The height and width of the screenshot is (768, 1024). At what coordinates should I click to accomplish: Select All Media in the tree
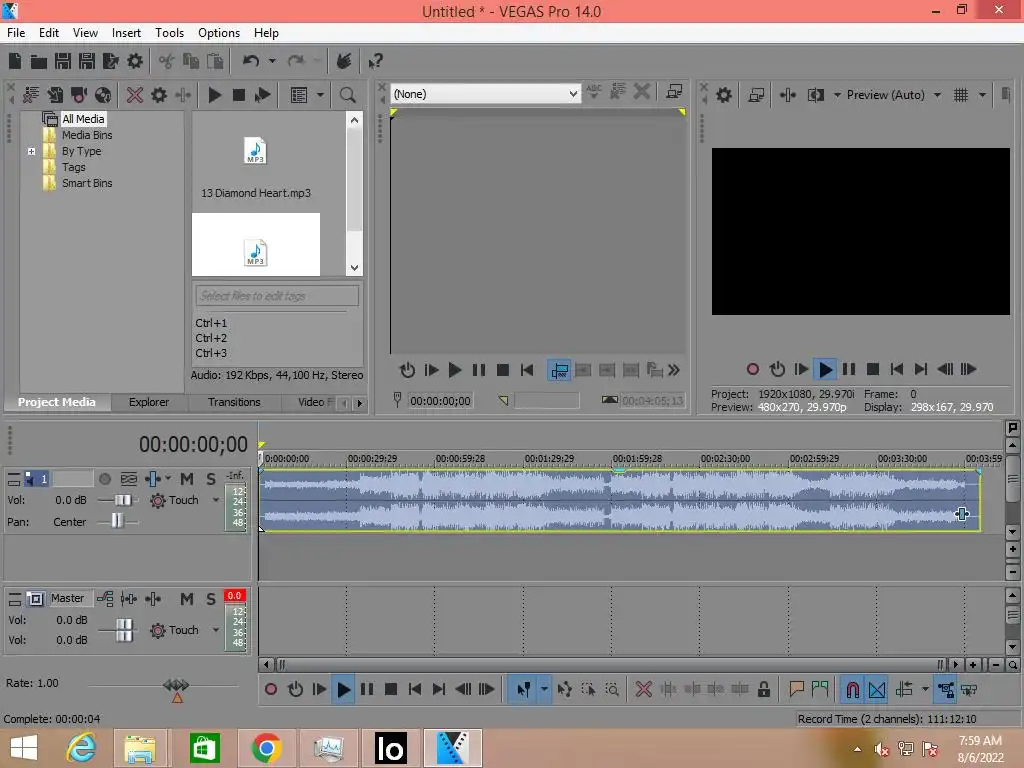click(x=83, y=119)
